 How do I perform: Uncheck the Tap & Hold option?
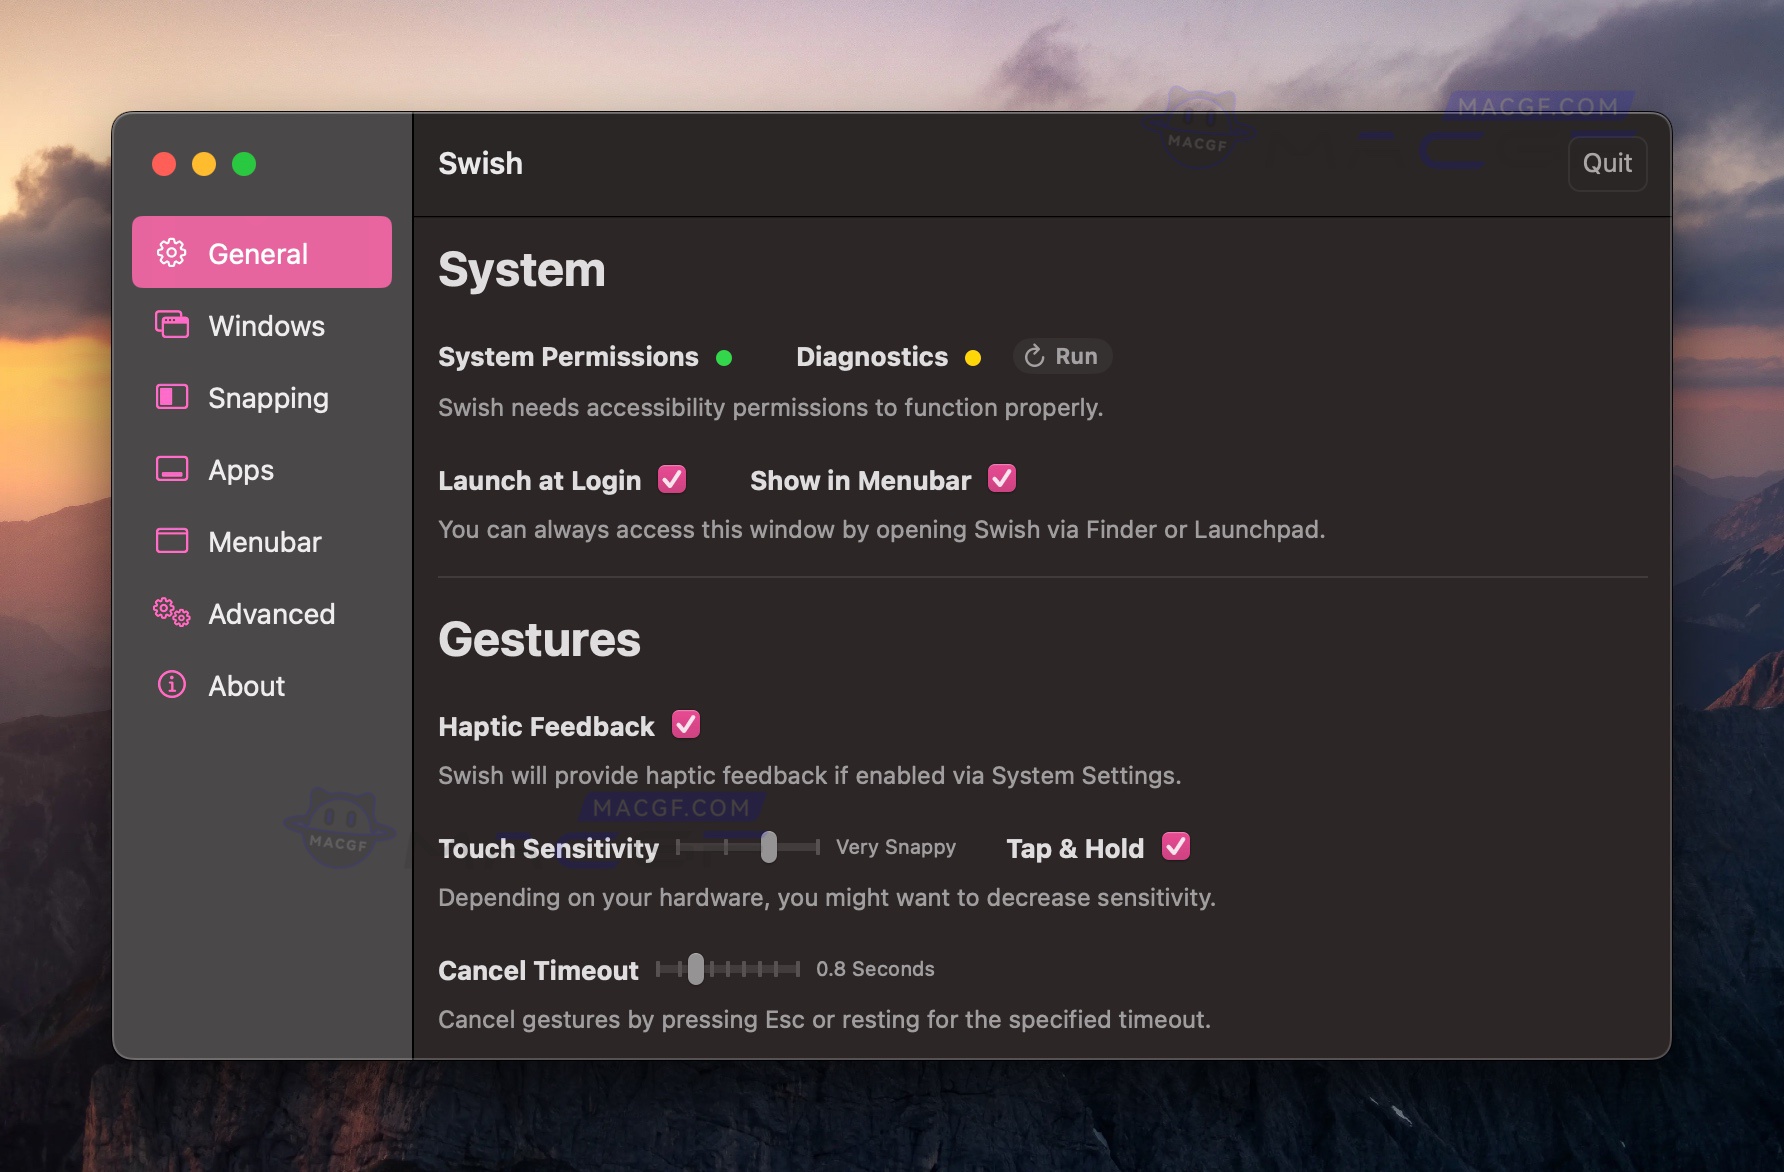point(1177,847)
